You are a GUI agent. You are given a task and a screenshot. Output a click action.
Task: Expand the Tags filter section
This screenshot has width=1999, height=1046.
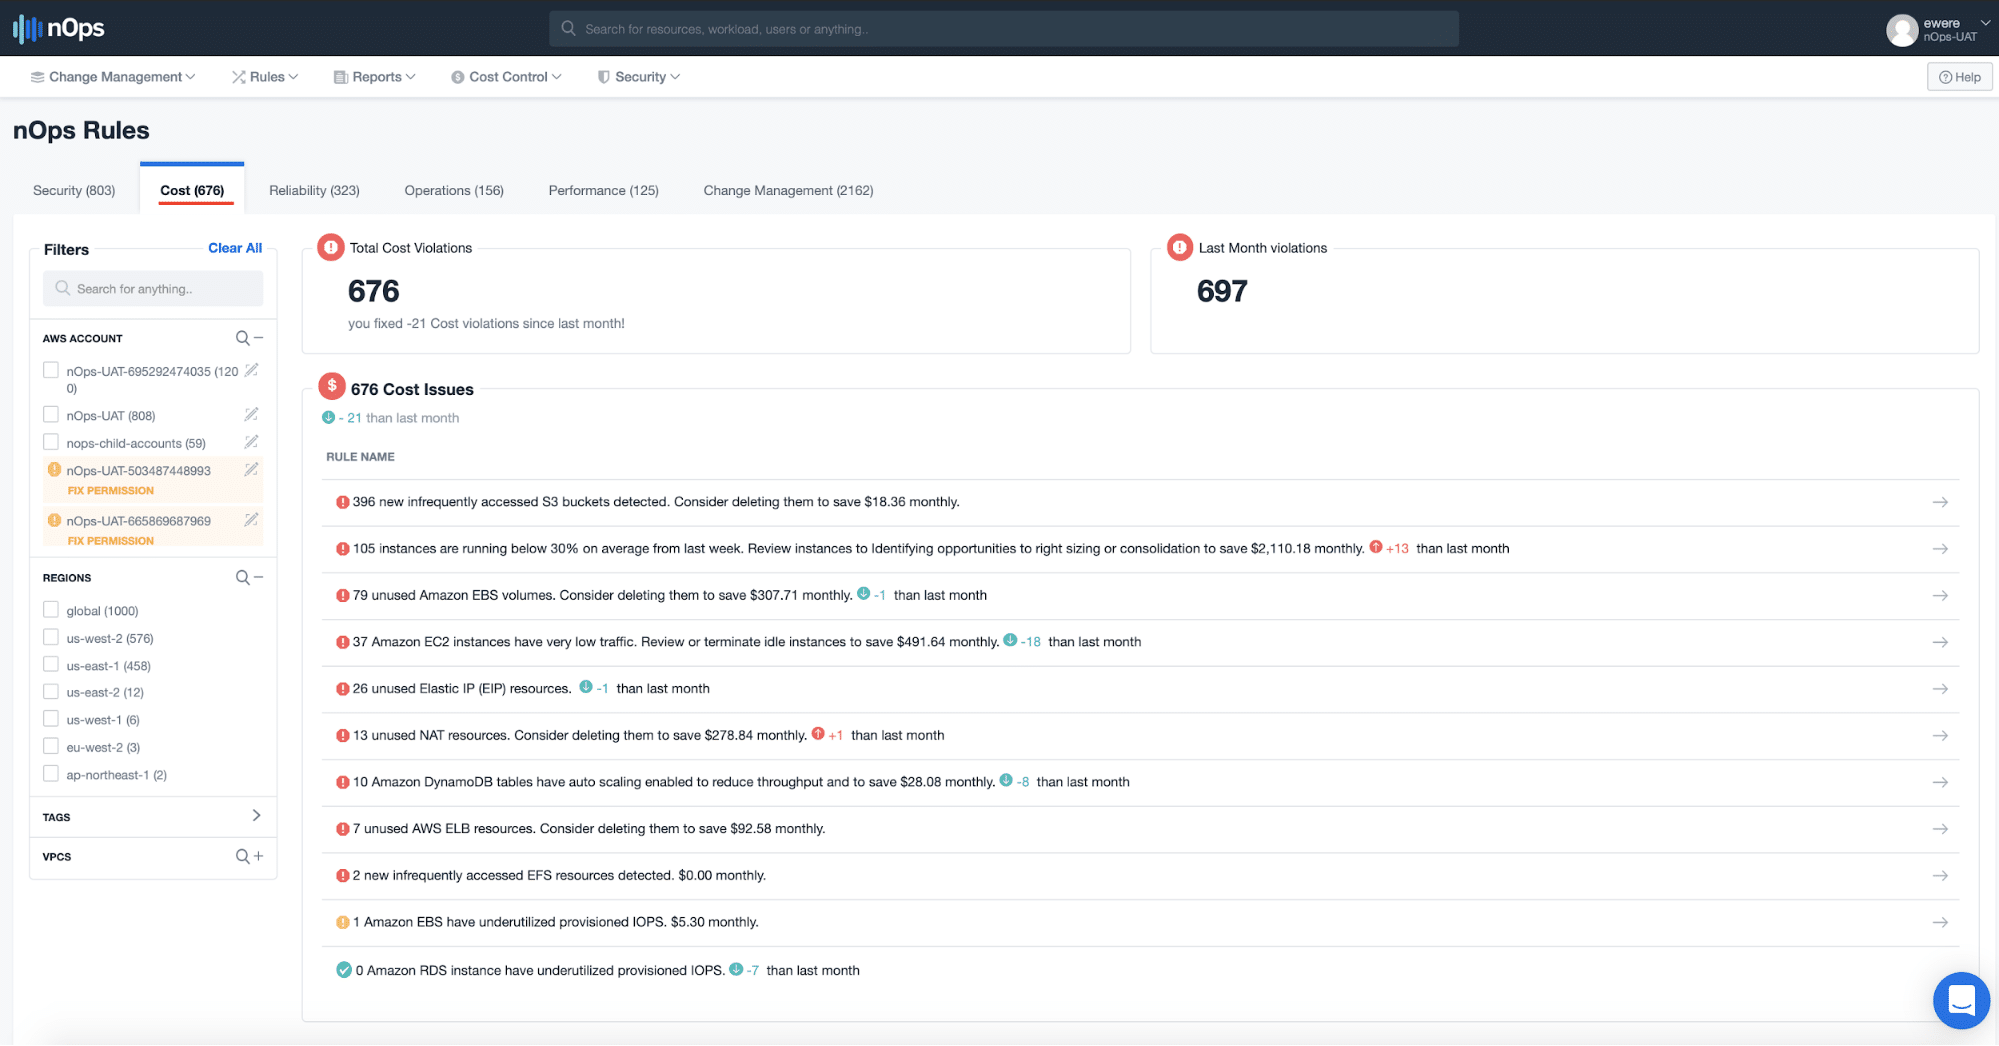click(x=256, y=816)
